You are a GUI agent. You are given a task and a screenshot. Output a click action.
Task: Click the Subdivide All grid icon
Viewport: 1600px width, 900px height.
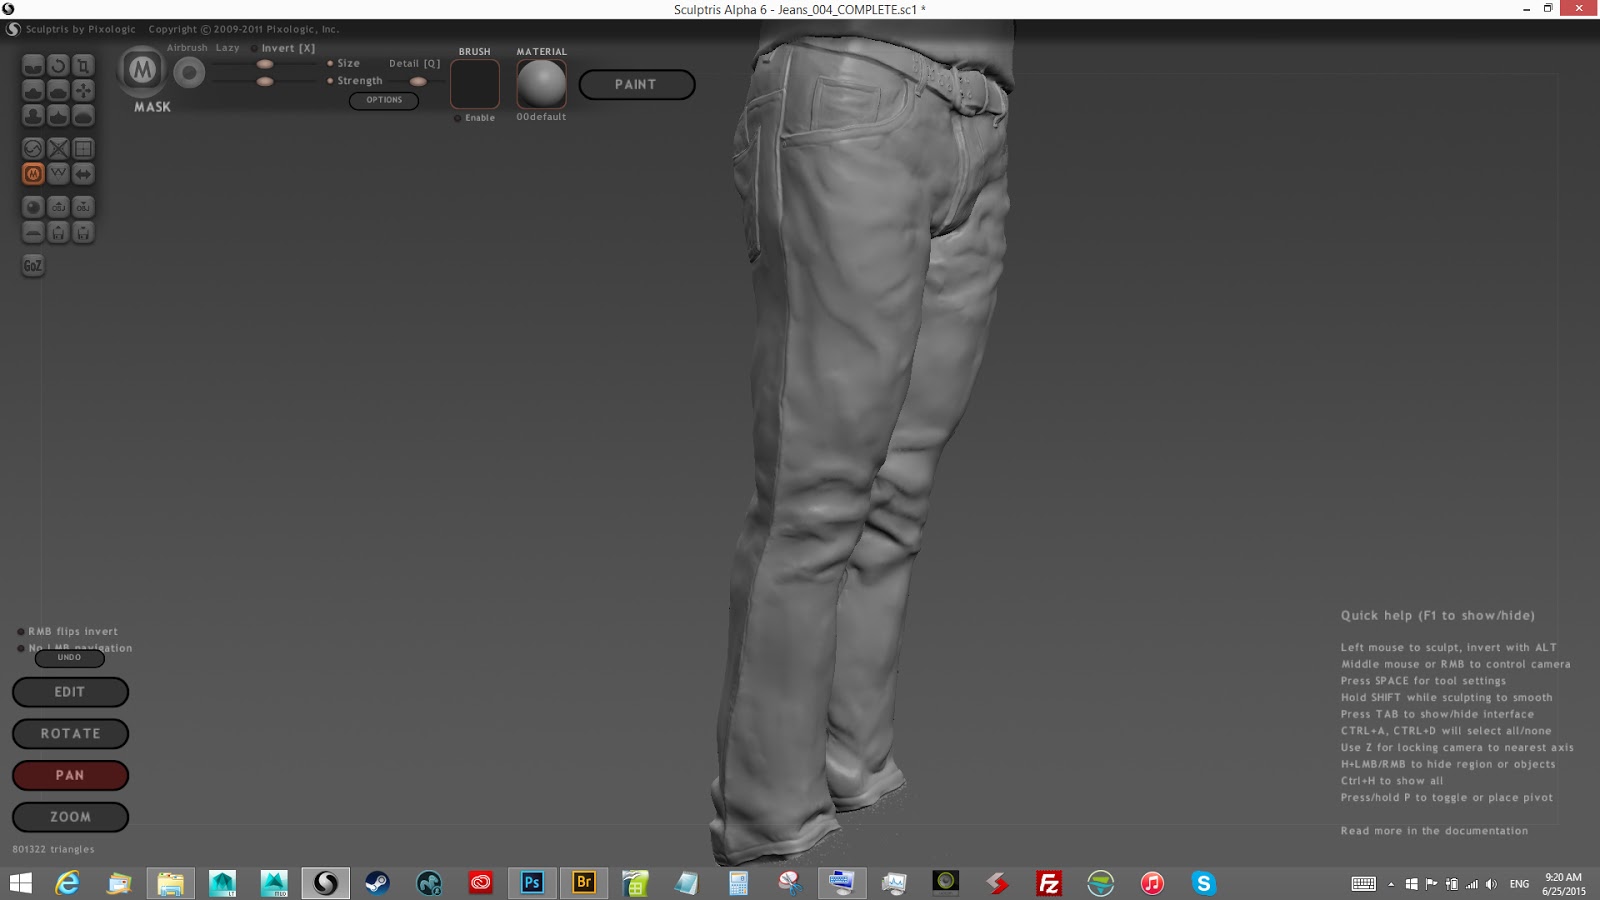pos(83,148)
